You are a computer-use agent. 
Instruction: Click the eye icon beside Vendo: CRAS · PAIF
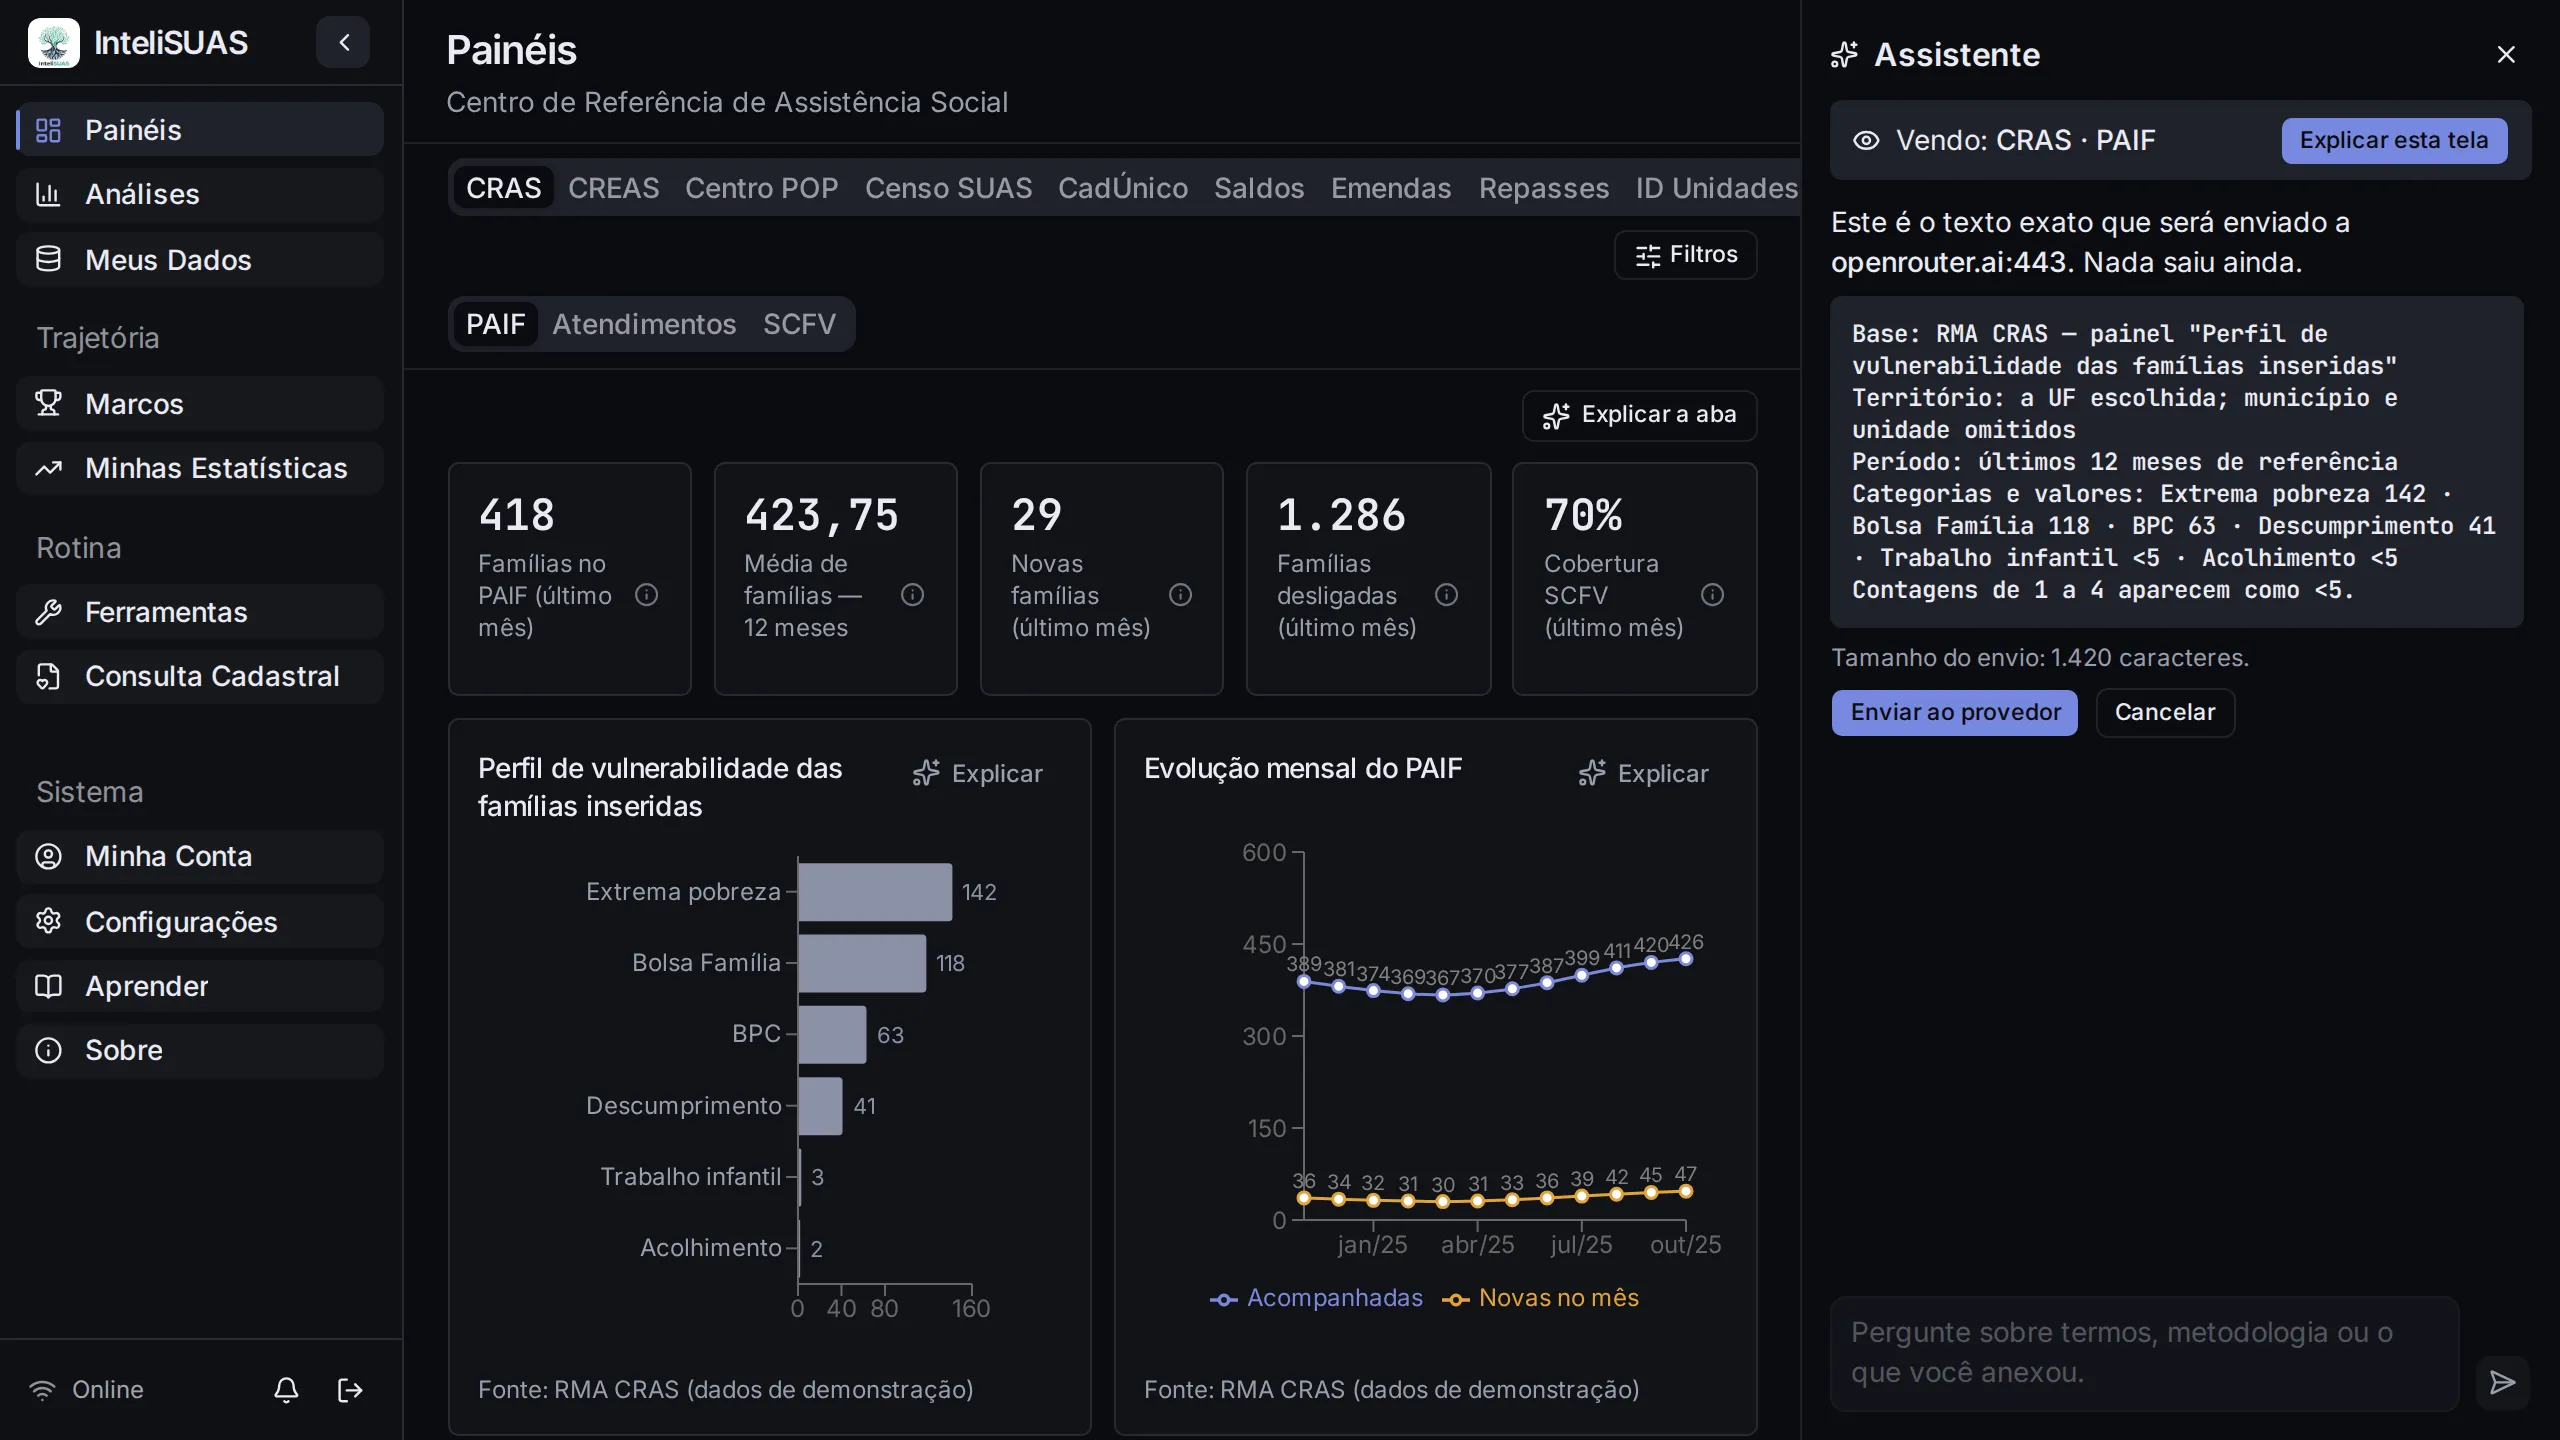[x=1866, y=140]
